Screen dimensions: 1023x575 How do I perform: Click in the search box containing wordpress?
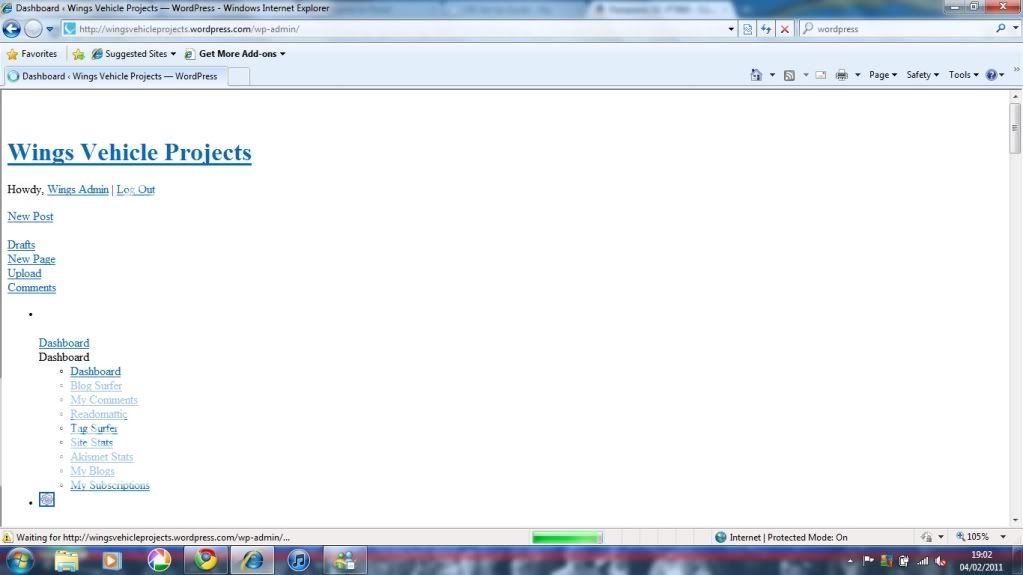click(x=900, y=29)
